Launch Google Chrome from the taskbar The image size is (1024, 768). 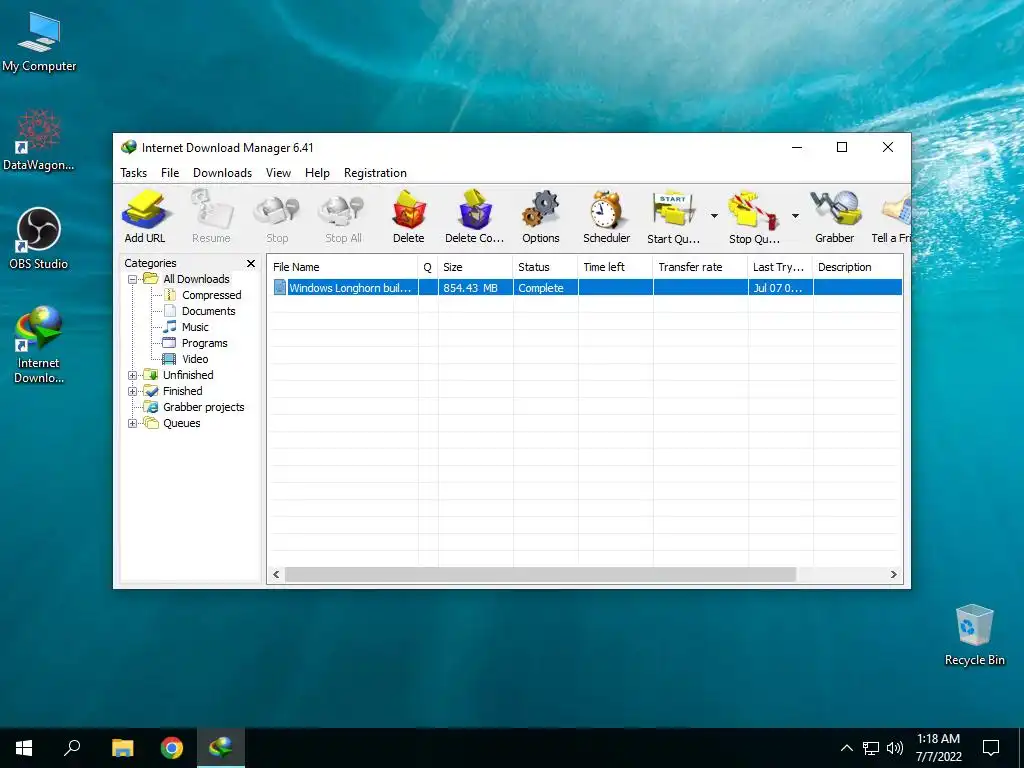[172, 748]
